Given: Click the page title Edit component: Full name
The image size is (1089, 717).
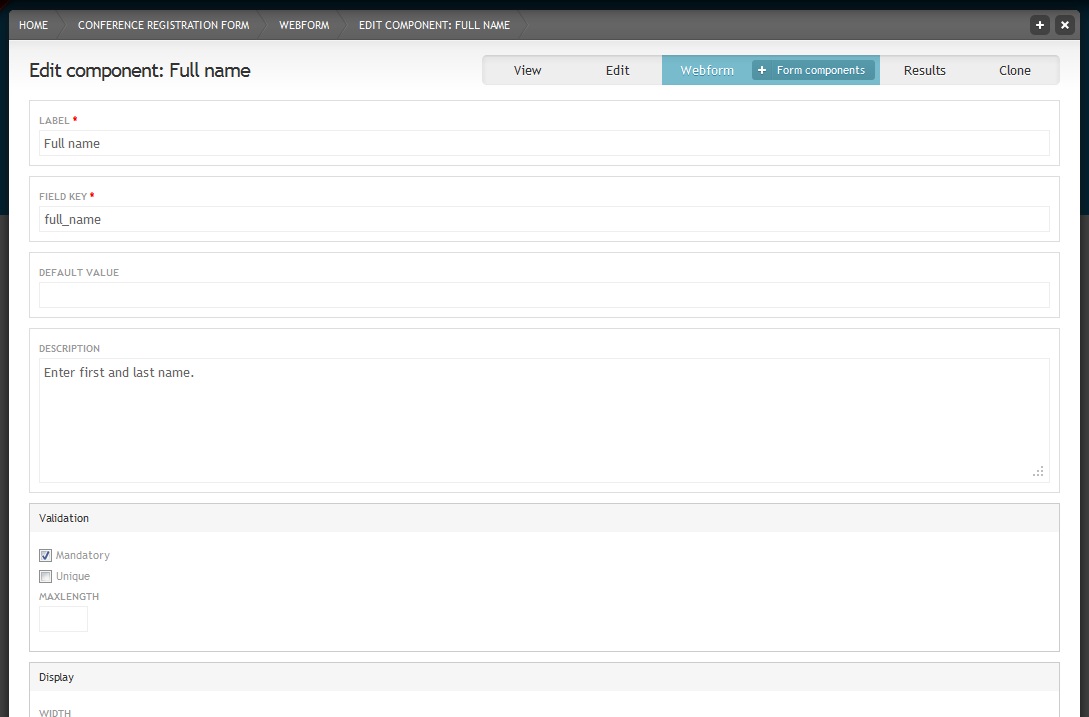Looking at the screenshot, I should click(140, 70).
